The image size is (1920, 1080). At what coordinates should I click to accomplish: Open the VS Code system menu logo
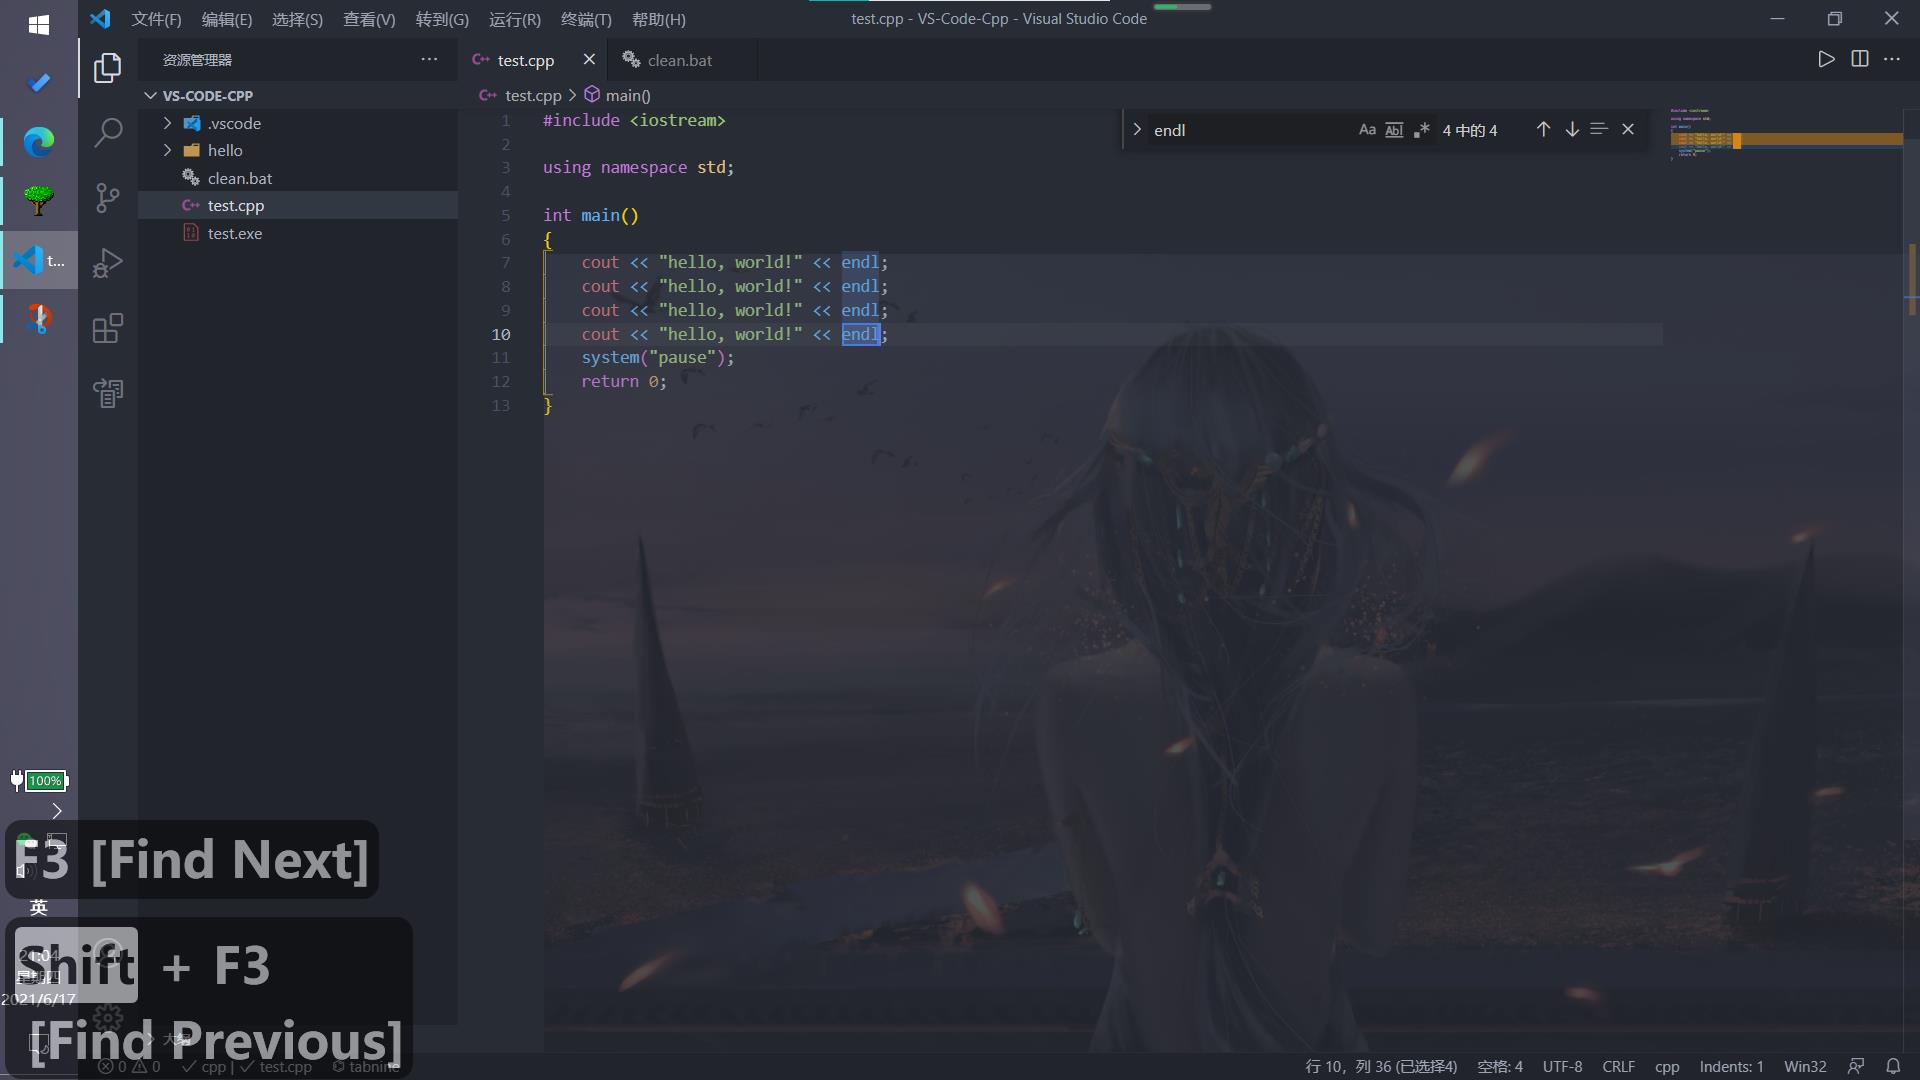(100, 19)
